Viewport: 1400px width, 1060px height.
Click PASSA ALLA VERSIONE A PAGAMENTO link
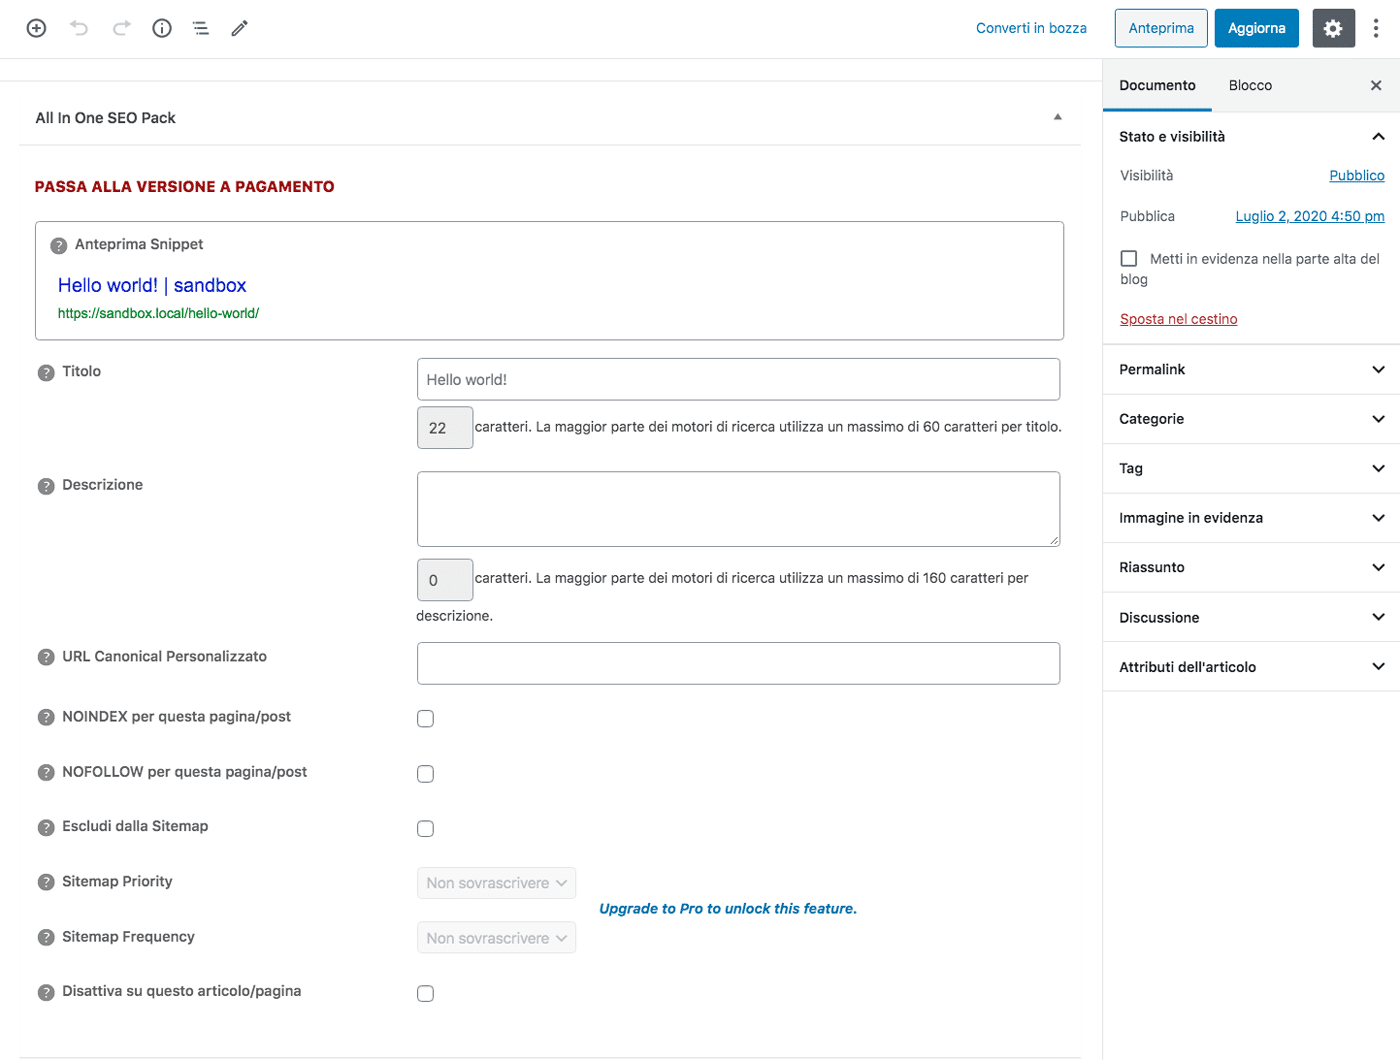pyautogui.click(x=185, y=187)
